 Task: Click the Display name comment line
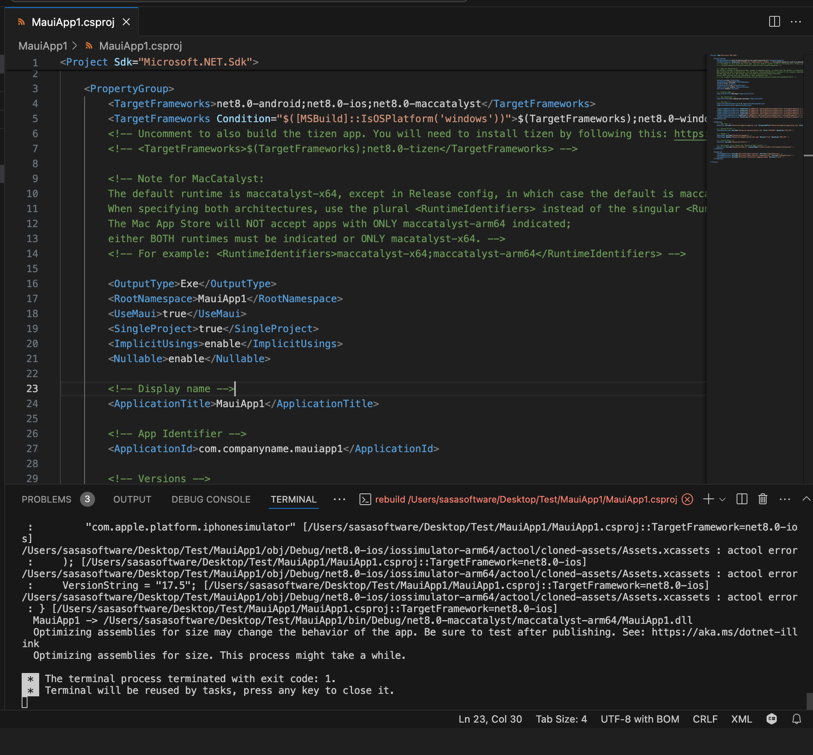coord(171,388)
